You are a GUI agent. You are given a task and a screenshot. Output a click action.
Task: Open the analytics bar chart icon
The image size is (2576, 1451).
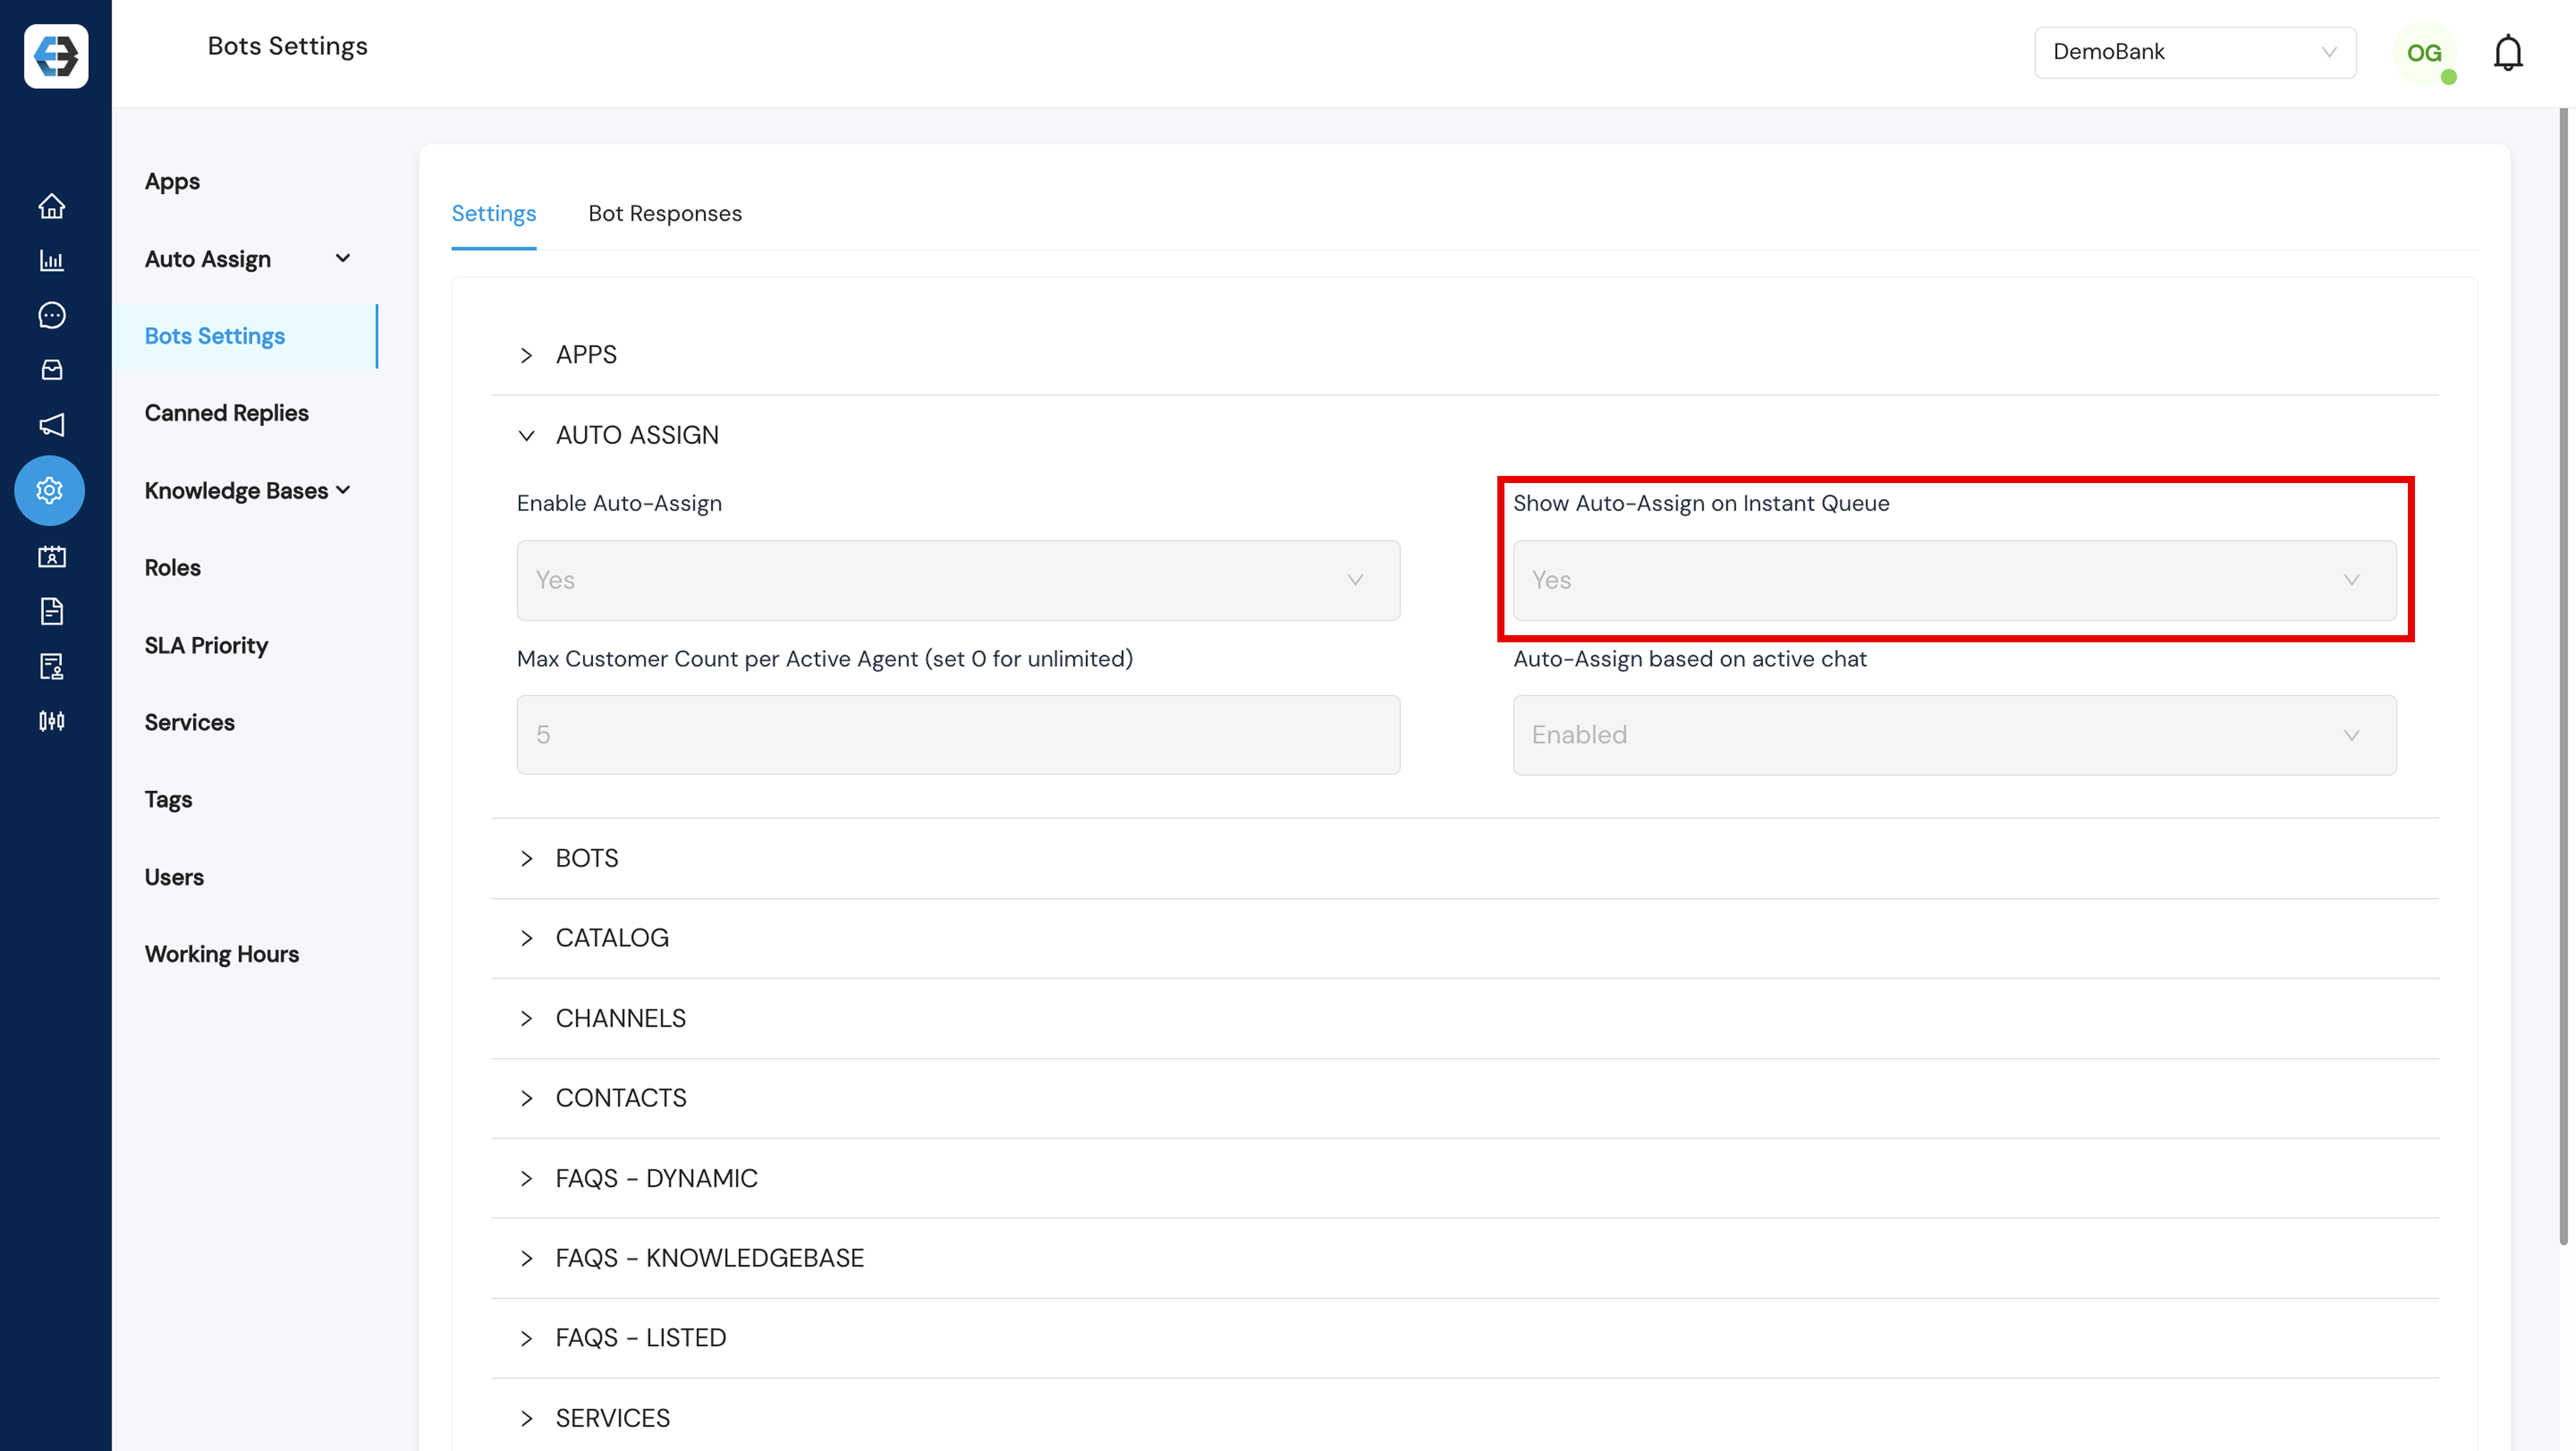[52, 261]
